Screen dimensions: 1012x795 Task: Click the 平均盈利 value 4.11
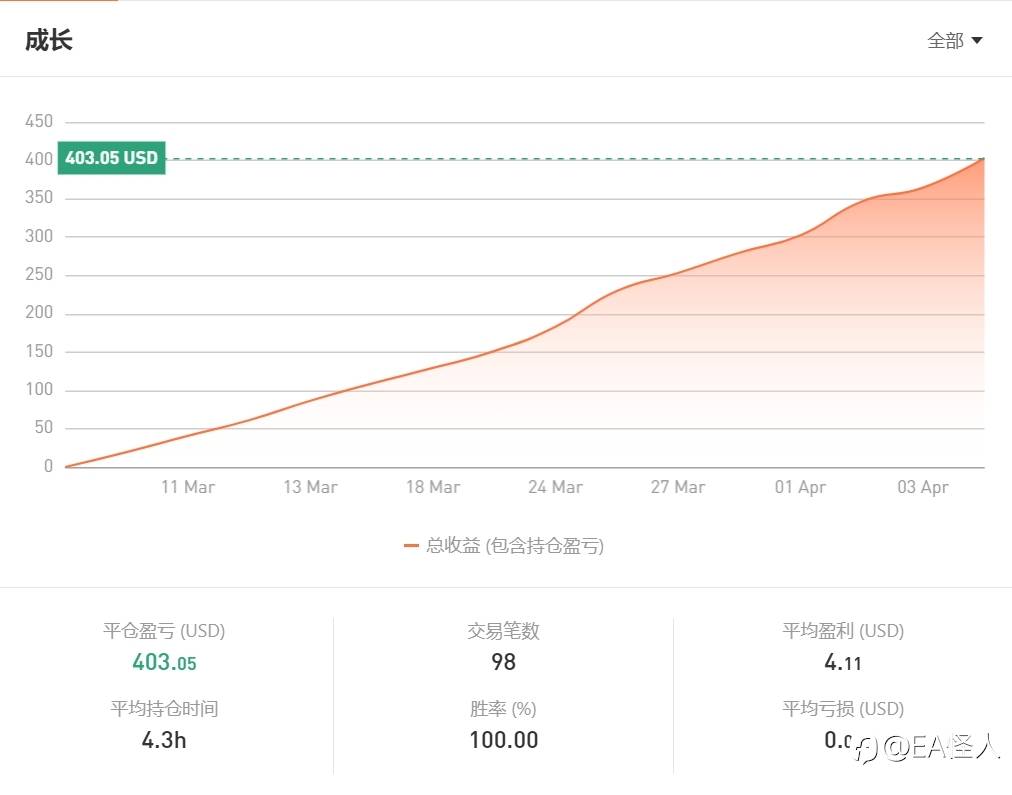(842, 662)
